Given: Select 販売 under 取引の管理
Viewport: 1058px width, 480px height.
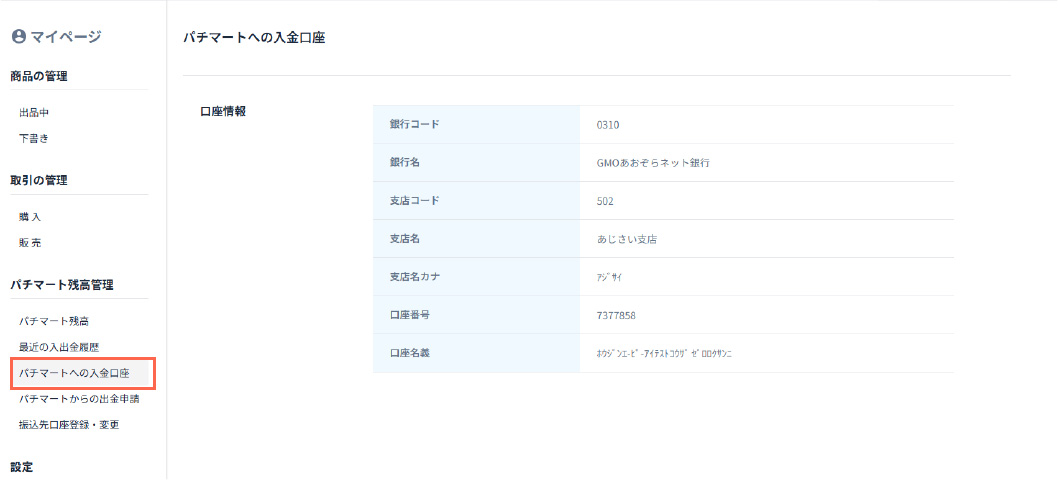Looking at the screenshot, I should pyautogui.click(x=30, y=243).
